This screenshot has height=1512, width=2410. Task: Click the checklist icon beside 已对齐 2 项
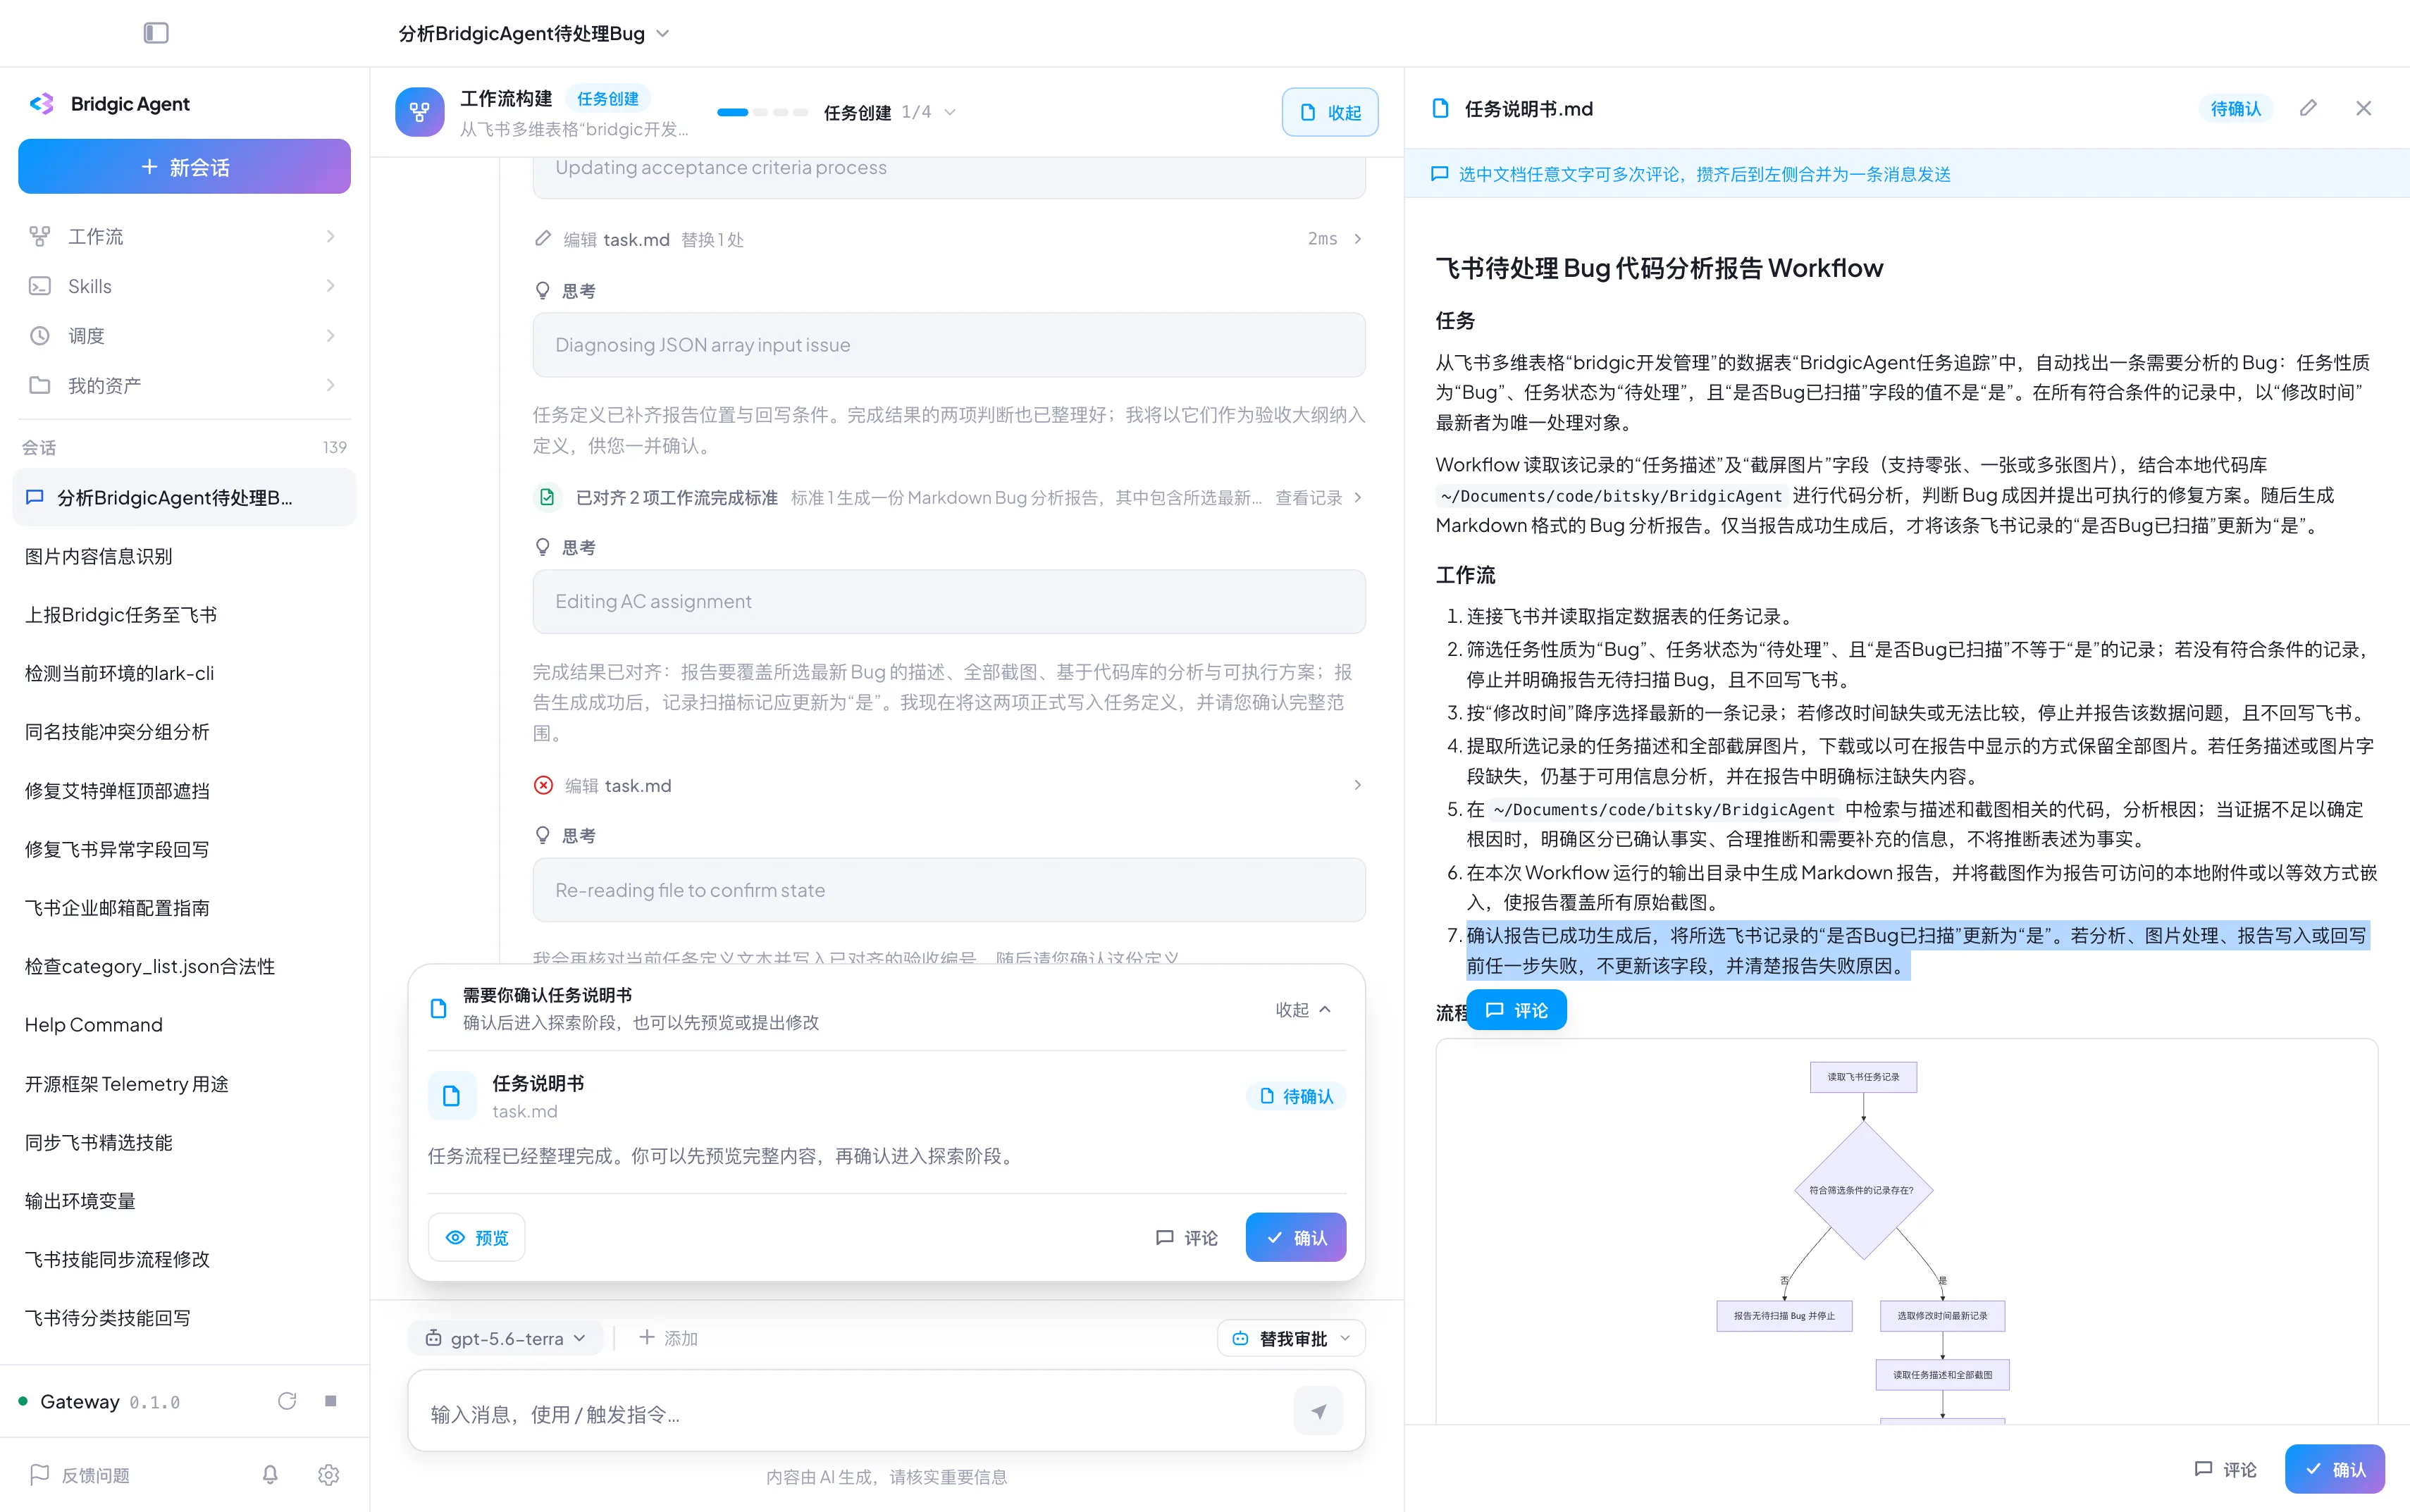547,498
